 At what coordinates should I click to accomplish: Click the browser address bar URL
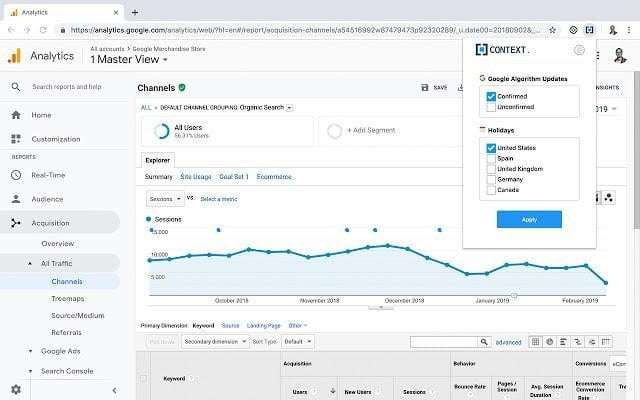tap(305, 30)
